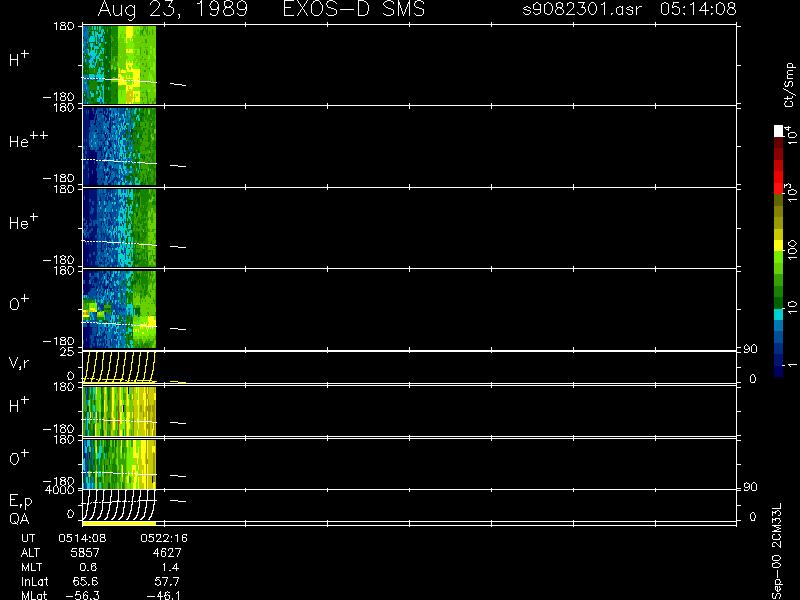Click the 'QA' row label
800x600 pixels.
[19, 519]
